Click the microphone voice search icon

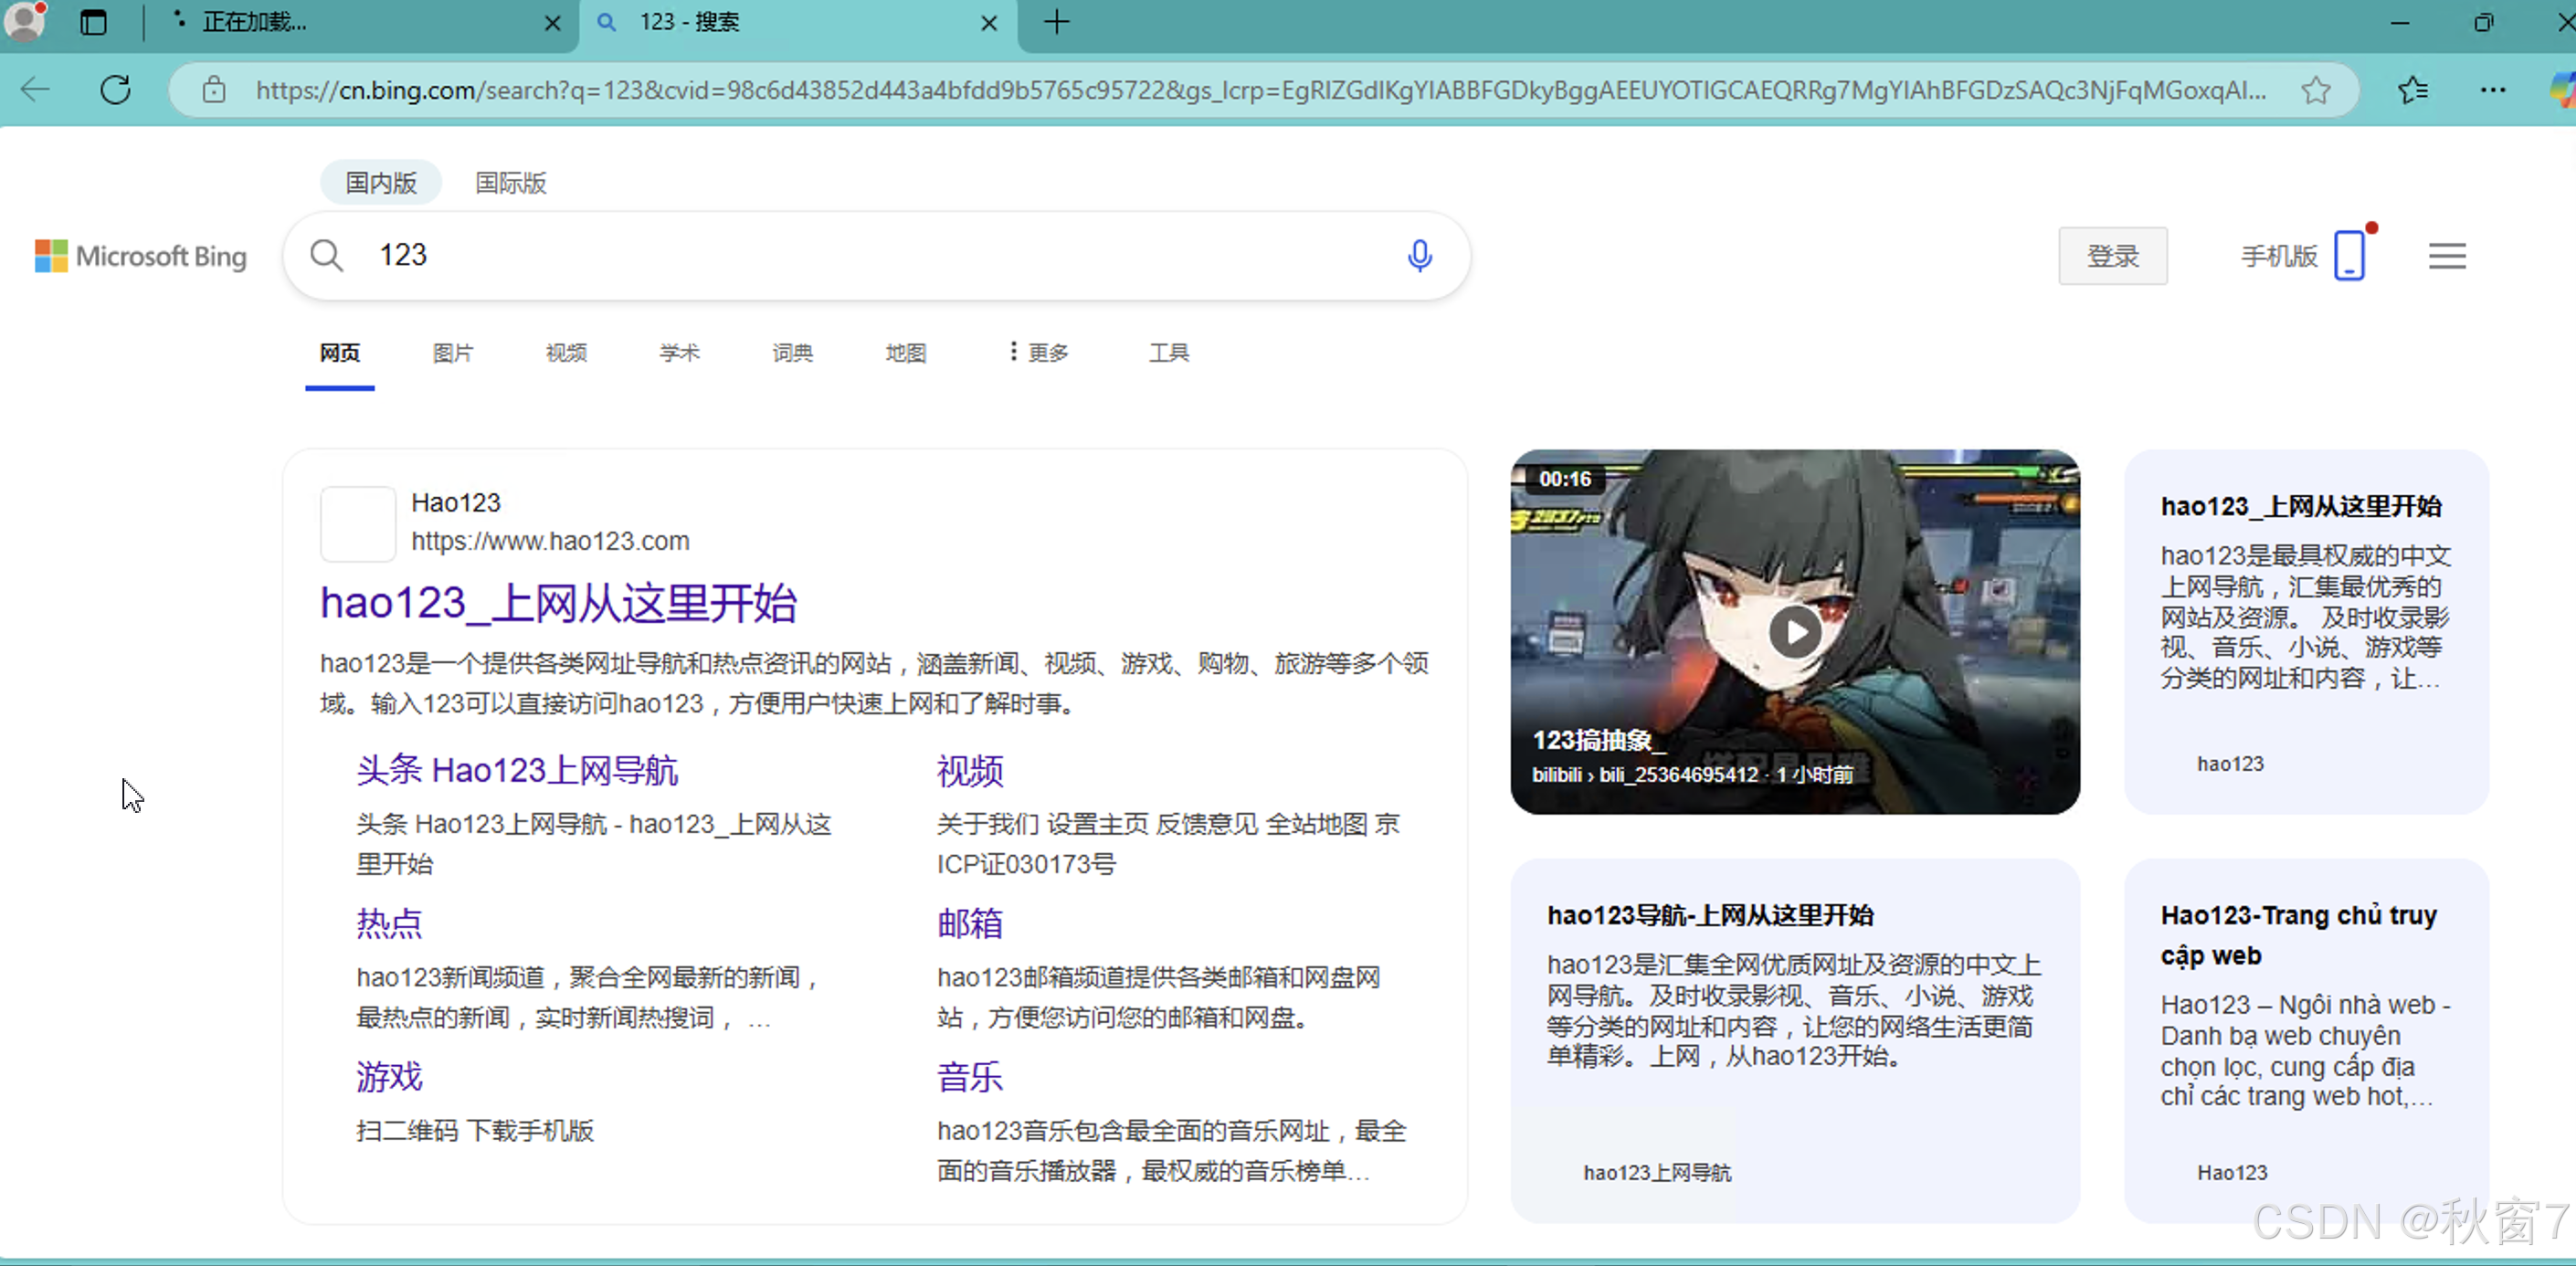(1419, 256)
